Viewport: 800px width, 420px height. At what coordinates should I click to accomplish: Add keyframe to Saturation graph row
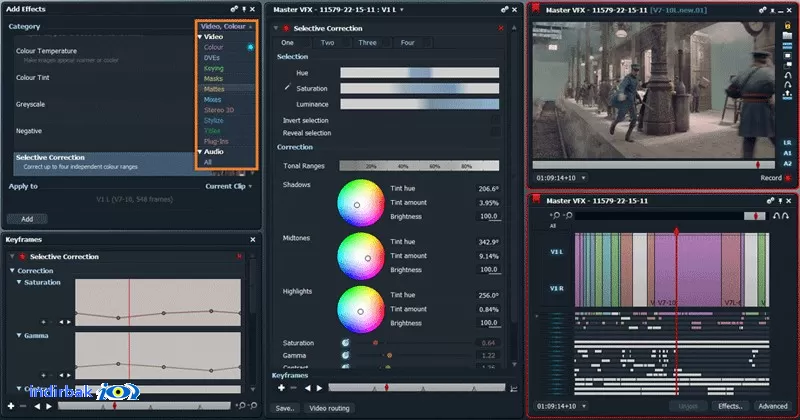click(43, 322)
